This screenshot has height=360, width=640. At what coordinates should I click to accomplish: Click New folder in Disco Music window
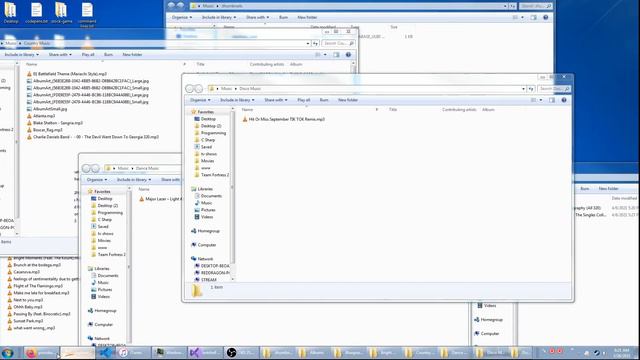348,100
